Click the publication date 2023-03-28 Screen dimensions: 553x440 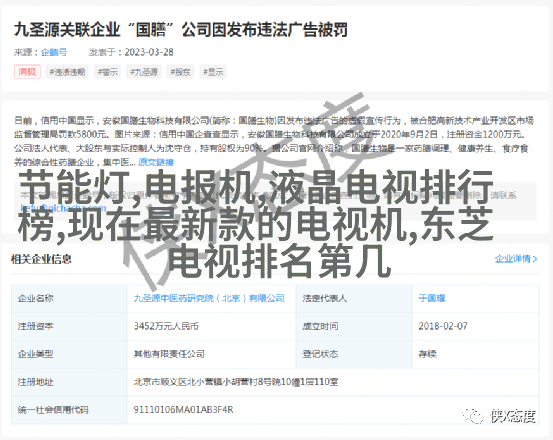point(149,52)
